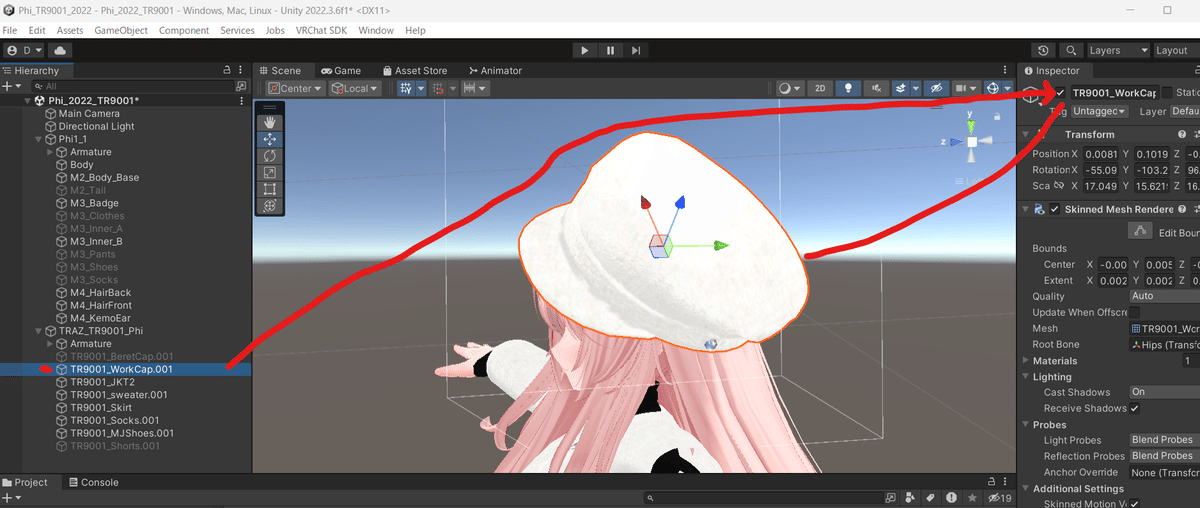Image resolution: width=1200 pixels, height=508 pixels.
Task: Open the File menu
Action: coord(10,31)
